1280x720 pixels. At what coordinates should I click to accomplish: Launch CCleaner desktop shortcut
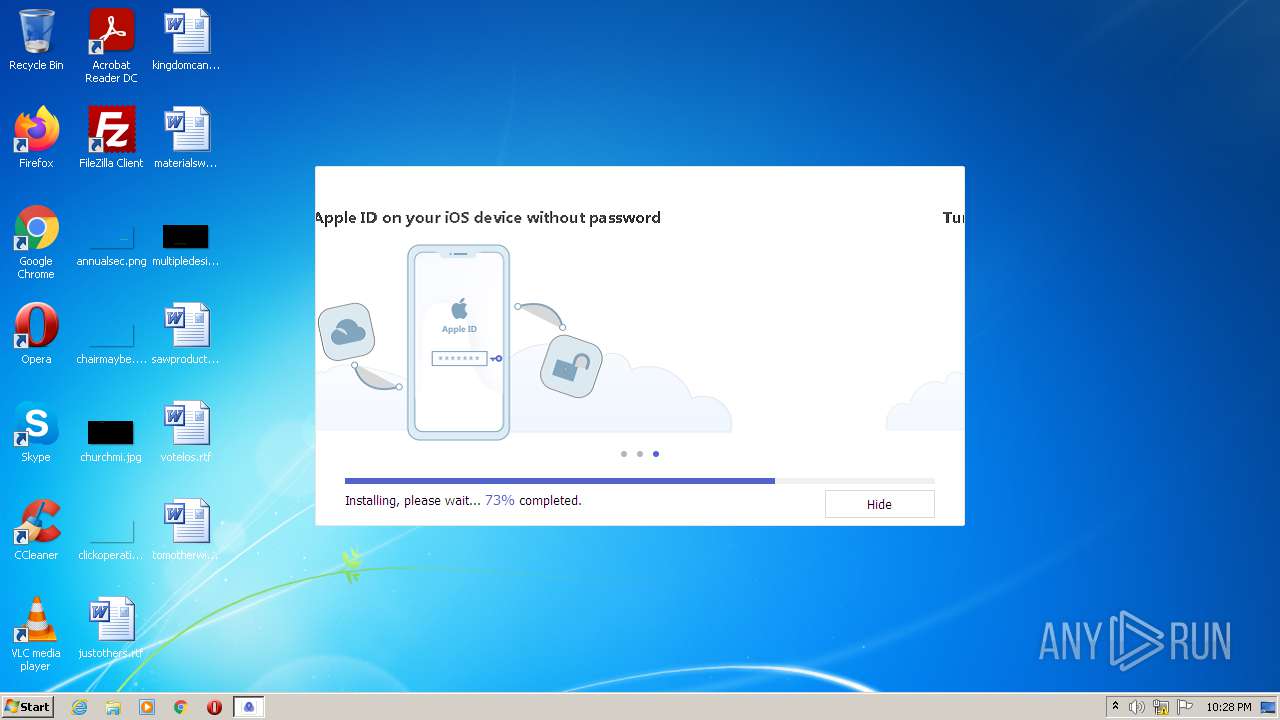(x=36, y=530)
